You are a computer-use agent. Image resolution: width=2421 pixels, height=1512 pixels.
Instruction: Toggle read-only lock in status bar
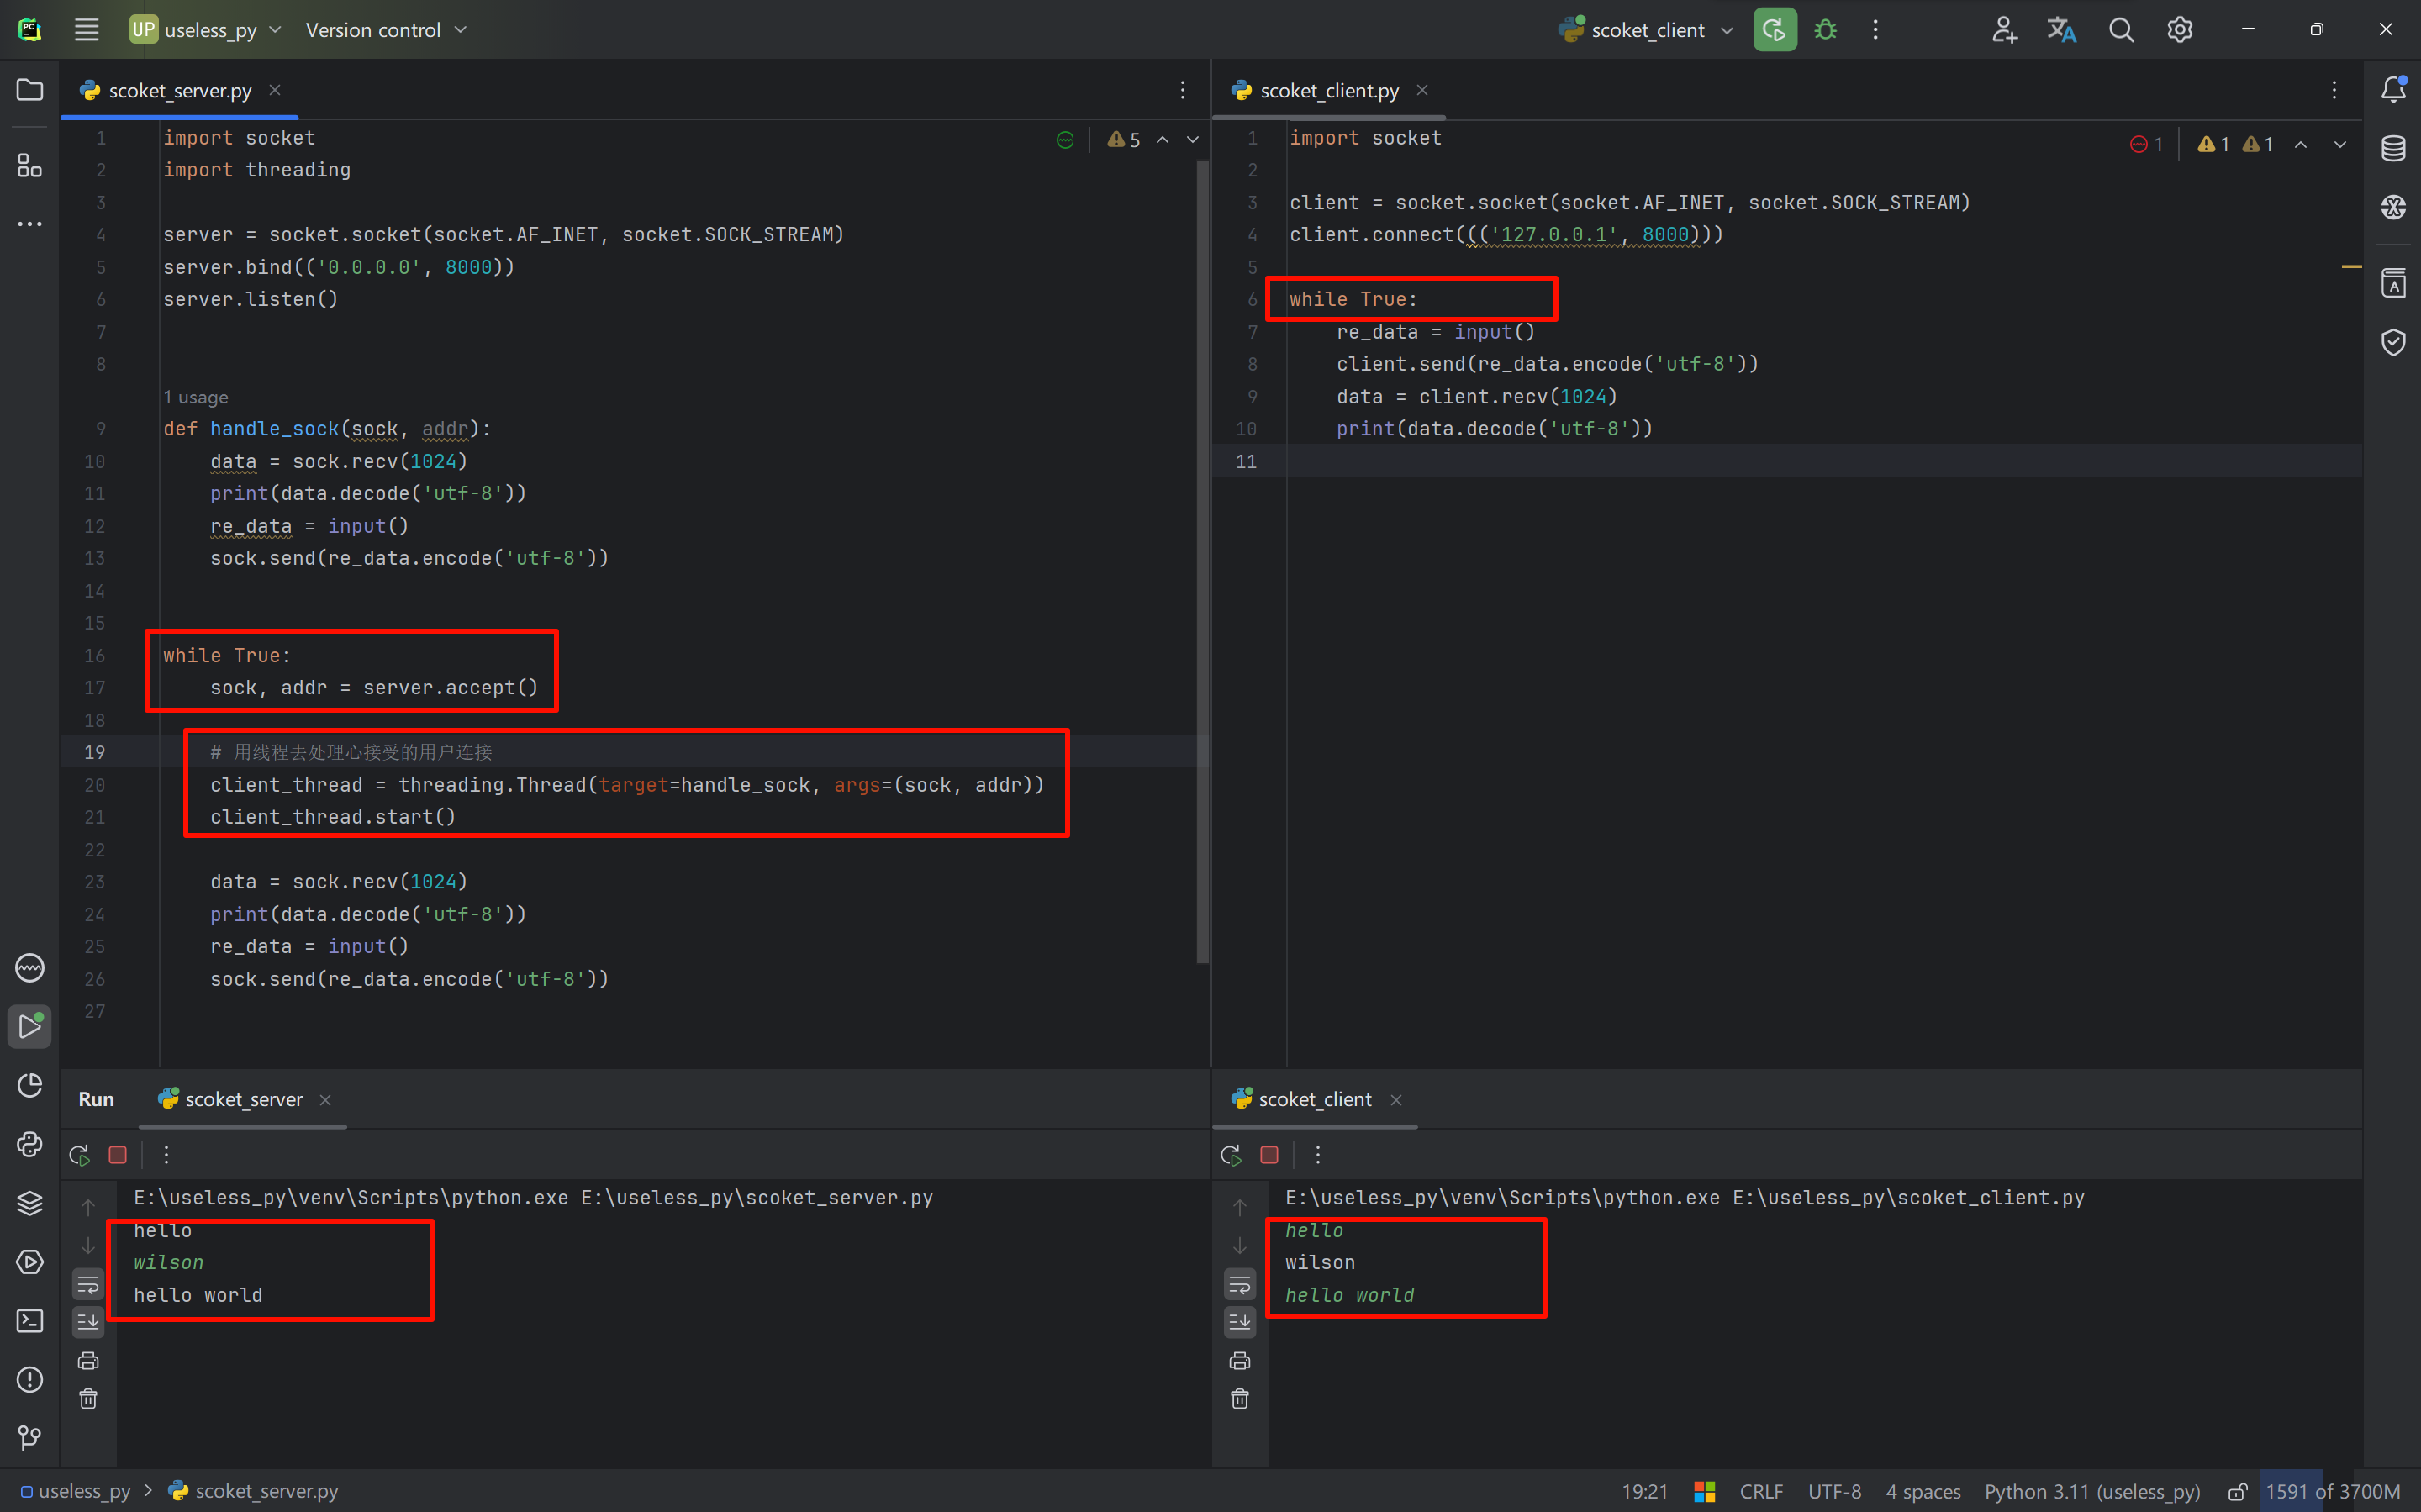pyautogui.click(x=2237, y=1491)
